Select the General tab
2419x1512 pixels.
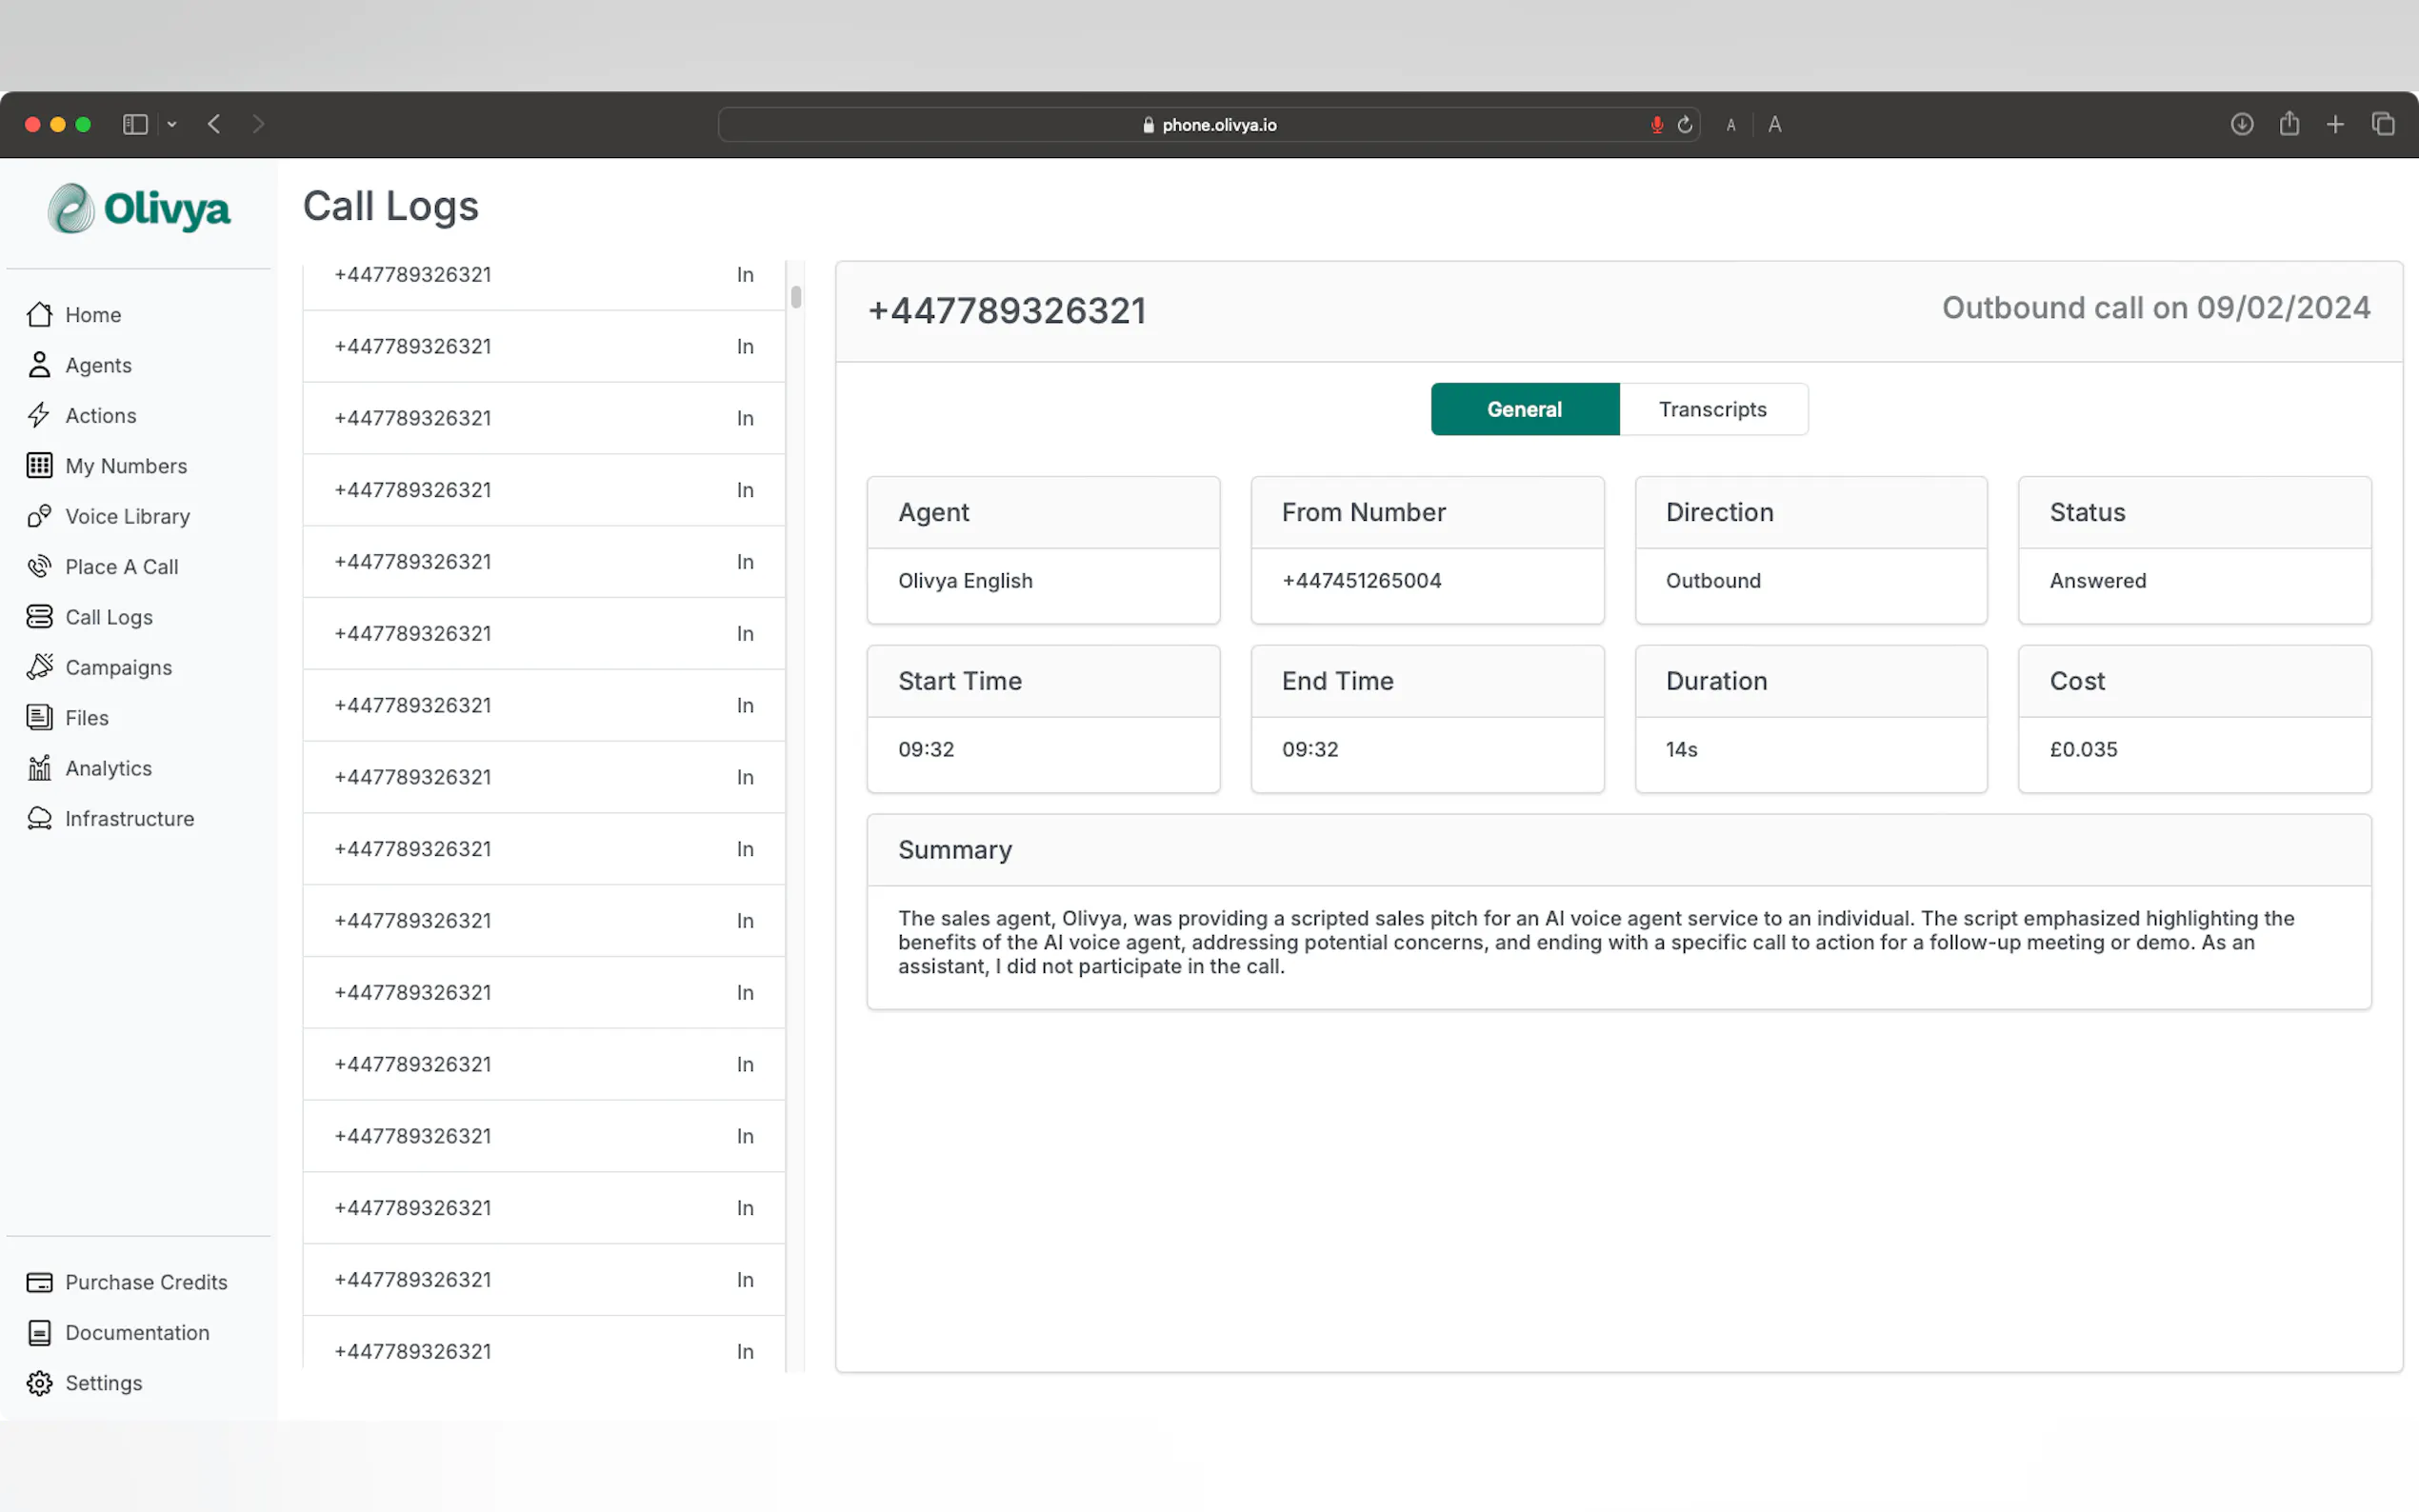(x=1524, y=409)
